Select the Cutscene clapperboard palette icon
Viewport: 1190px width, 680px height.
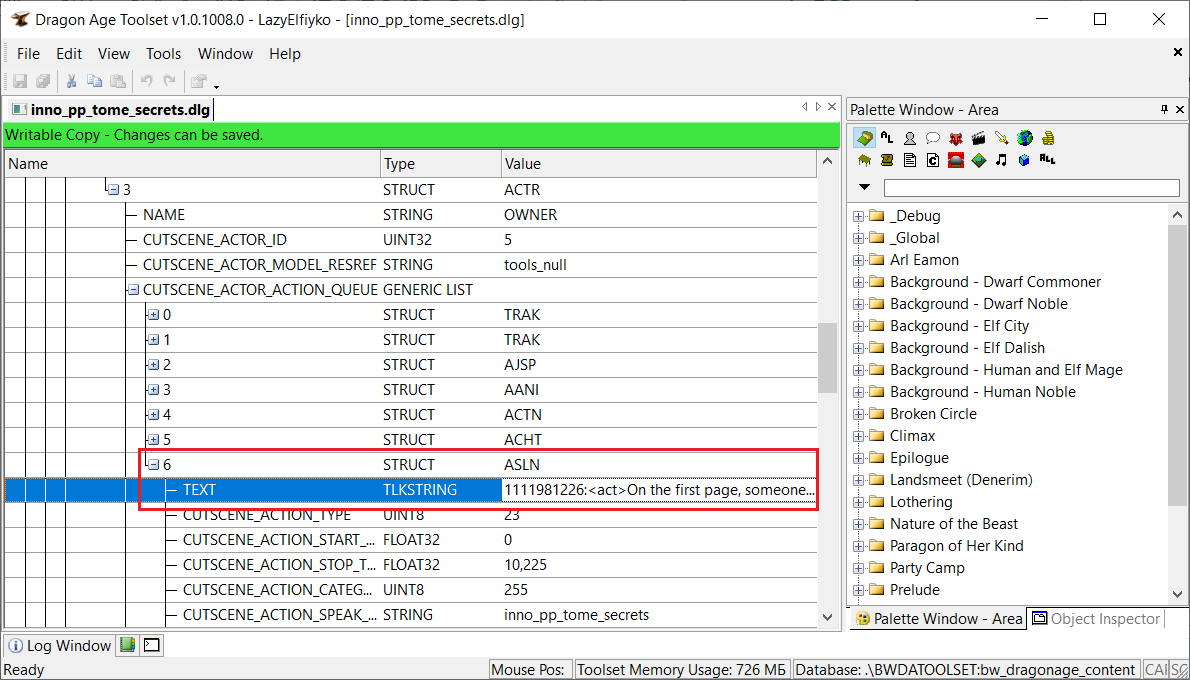pos(979,138)
